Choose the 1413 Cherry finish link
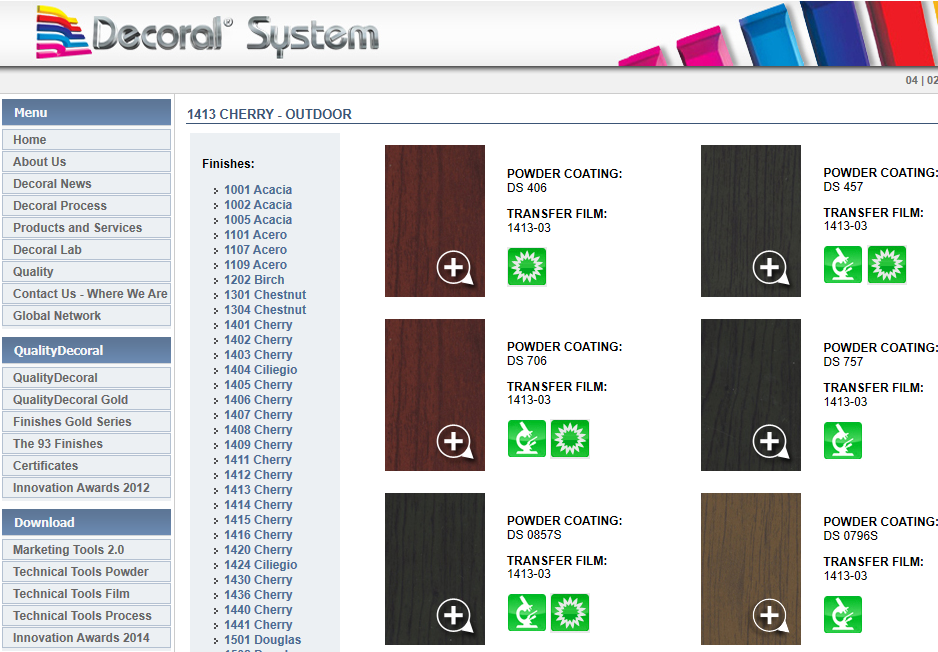 pos(258,490)
